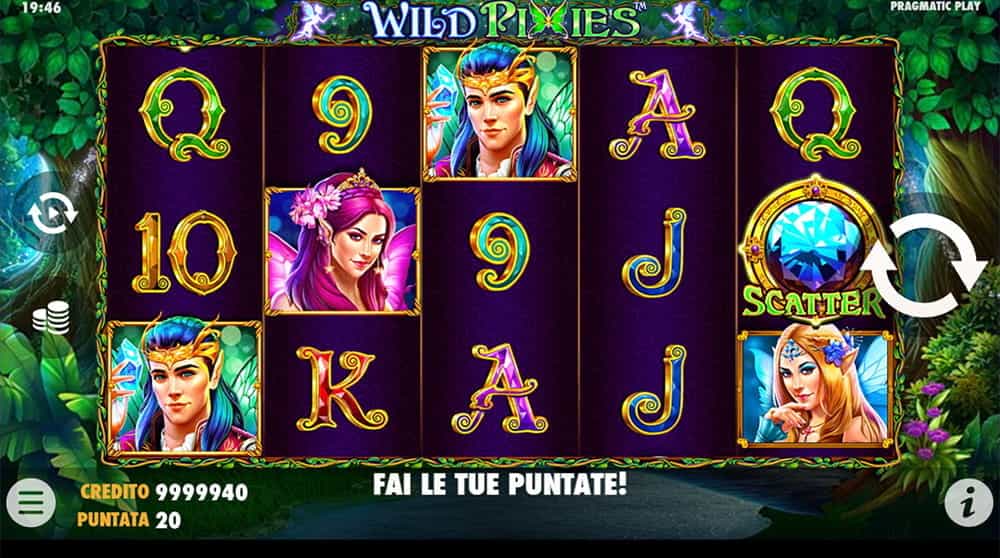Click the Pragmatic Play label
The width and height of the screenshot is (1000, 558).
[935, 6]
